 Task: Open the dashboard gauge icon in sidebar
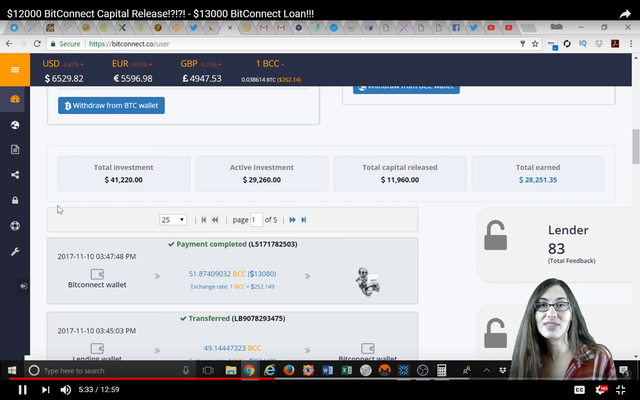click(x=15, y=99)
